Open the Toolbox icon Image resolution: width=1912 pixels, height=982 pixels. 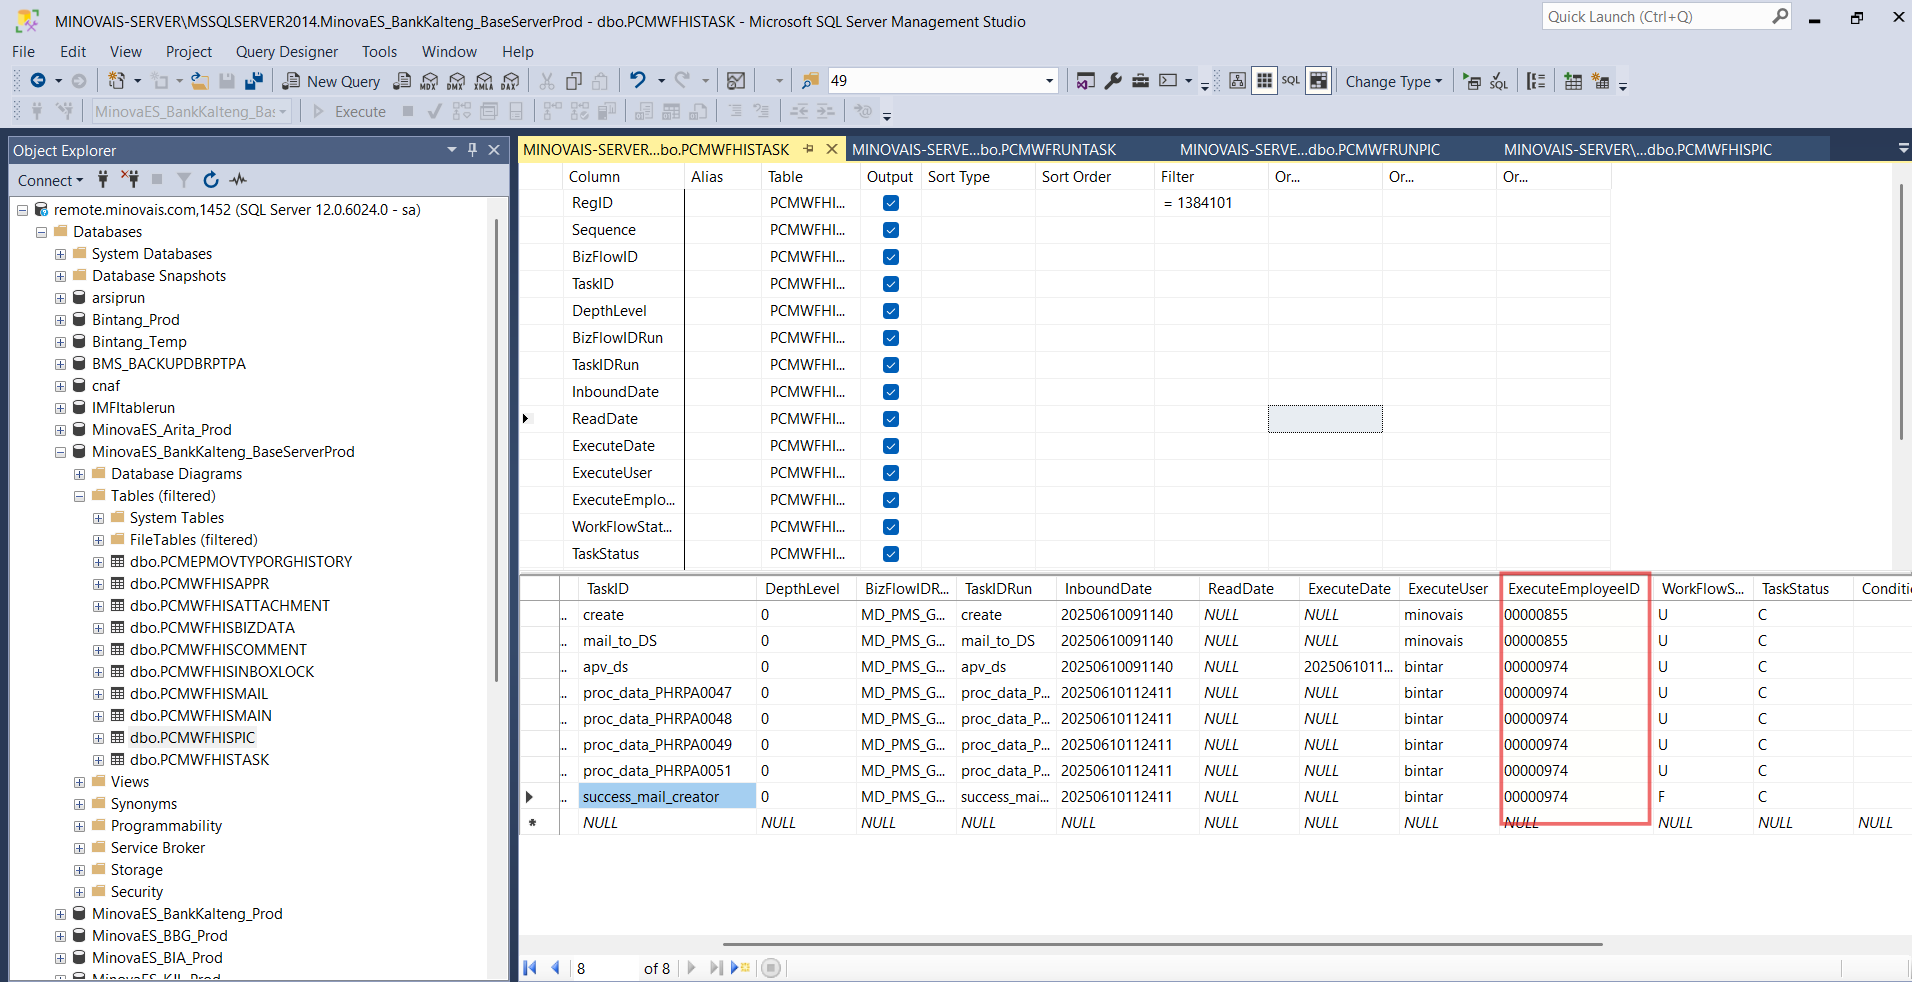pyautogui.click(x=1140, y=81)
